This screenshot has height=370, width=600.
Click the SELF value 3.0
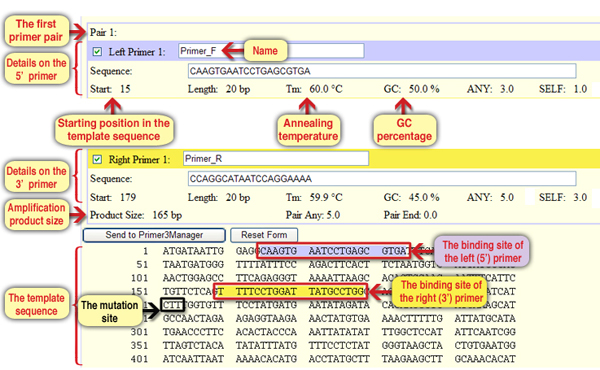[580, 197]
